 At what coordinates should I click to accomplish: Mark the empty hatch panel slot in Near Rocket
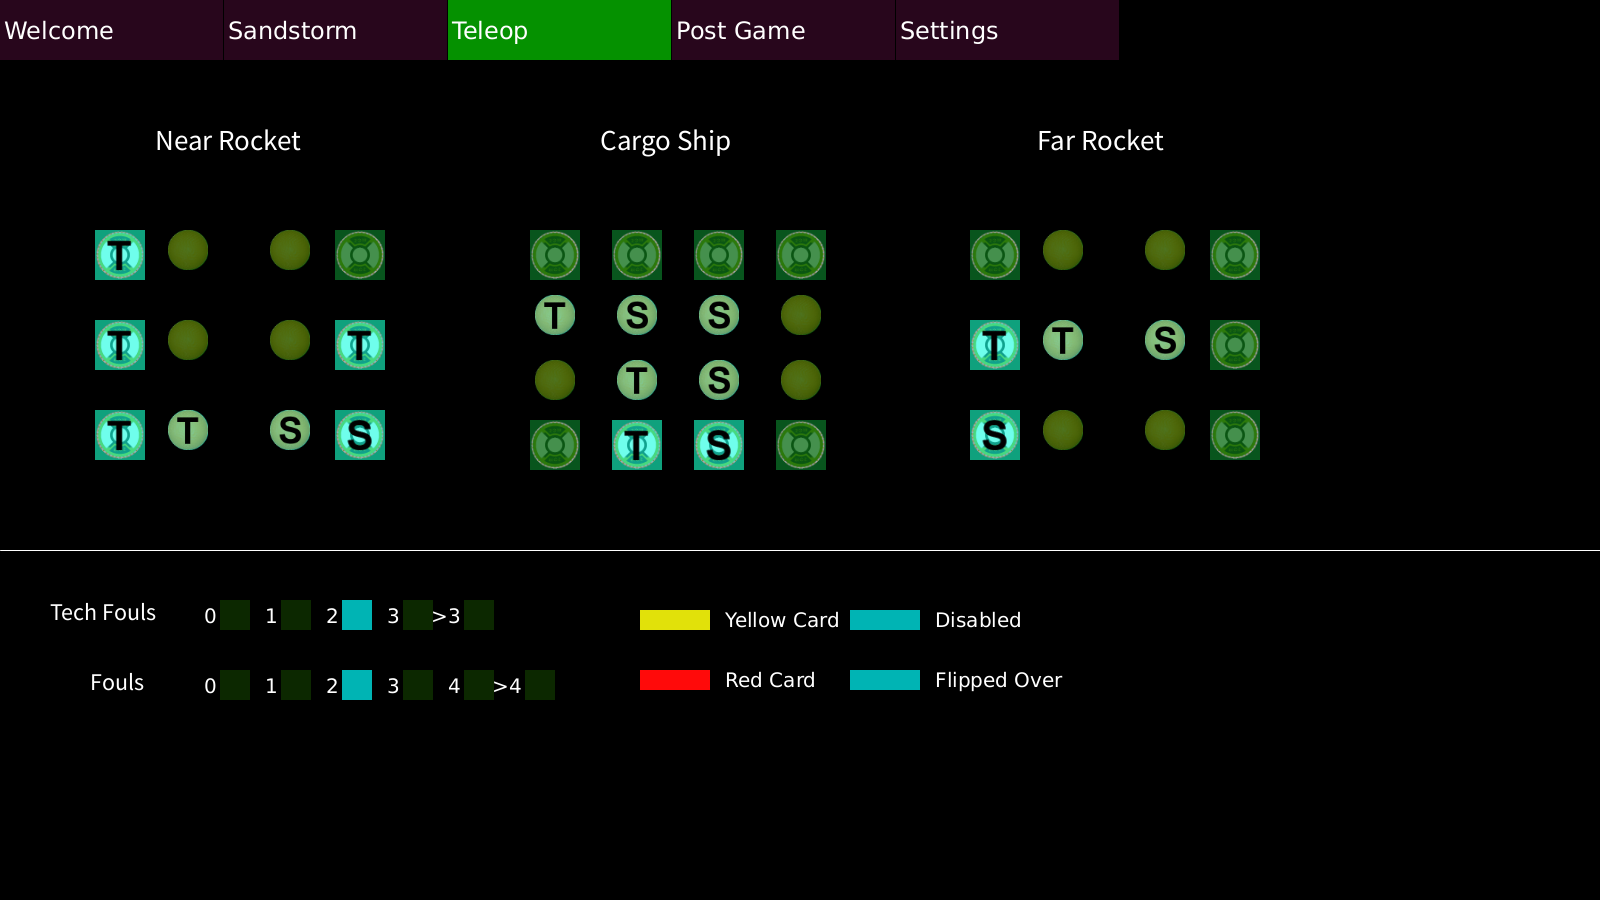click(360, 255)
